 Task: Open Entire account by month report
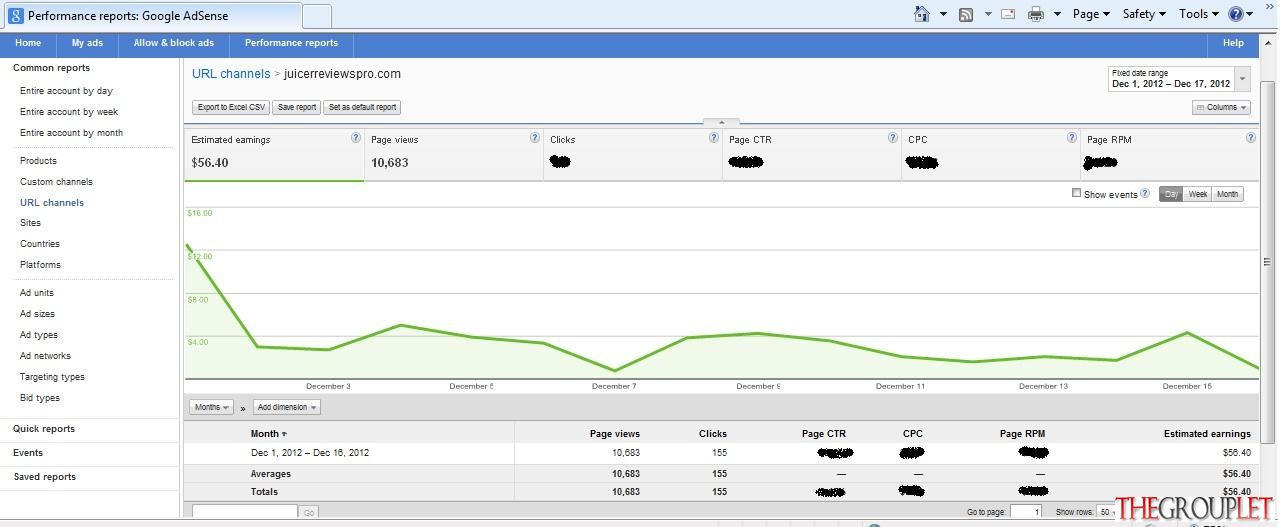[71, 133]
